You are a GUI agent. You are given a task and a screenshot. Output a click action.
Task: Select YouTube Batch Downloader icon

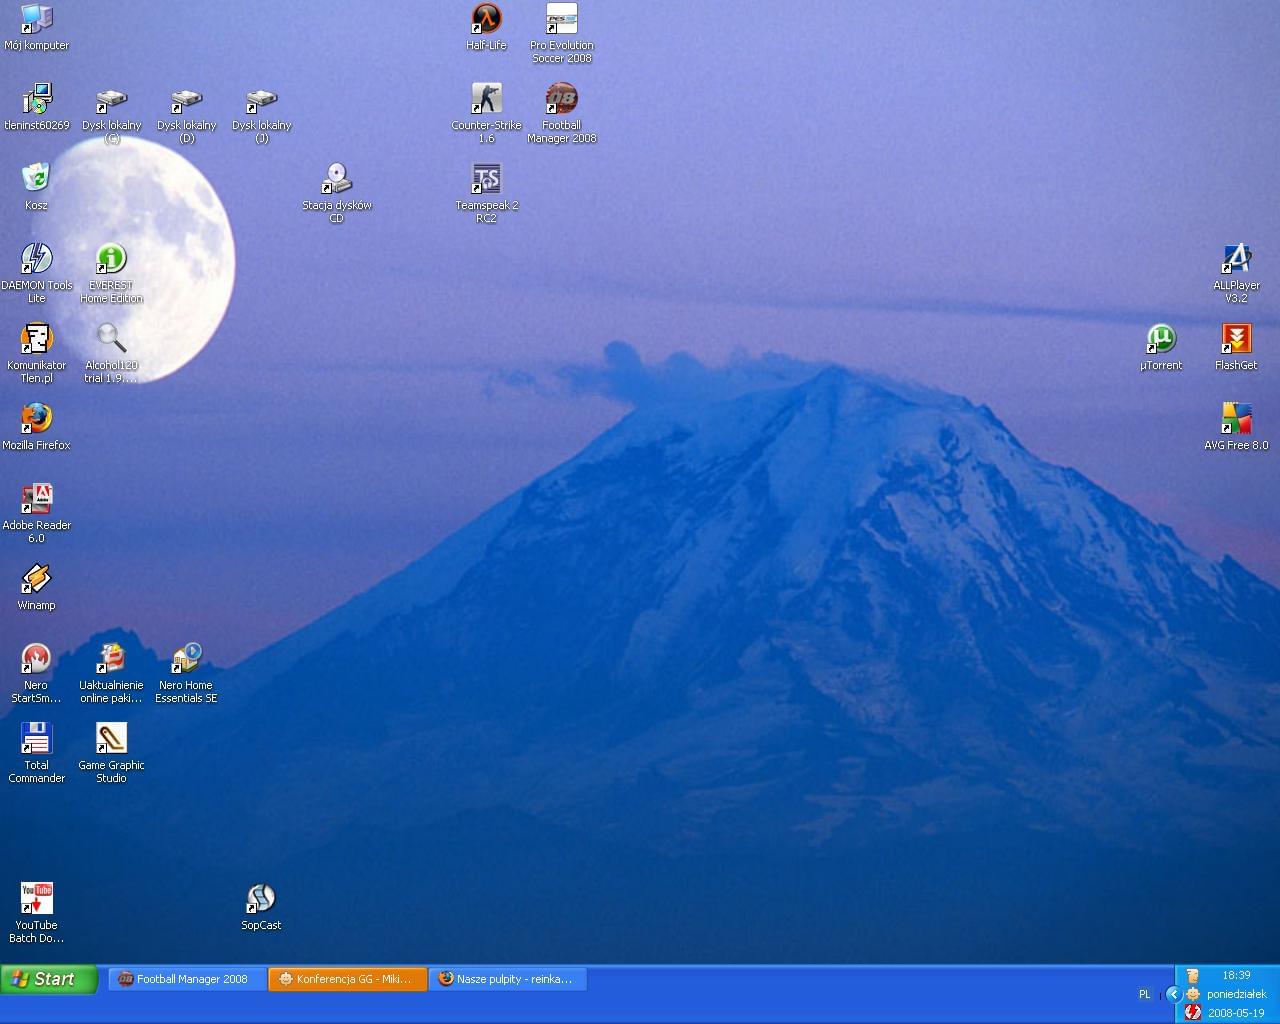click(x=36, y=914)
